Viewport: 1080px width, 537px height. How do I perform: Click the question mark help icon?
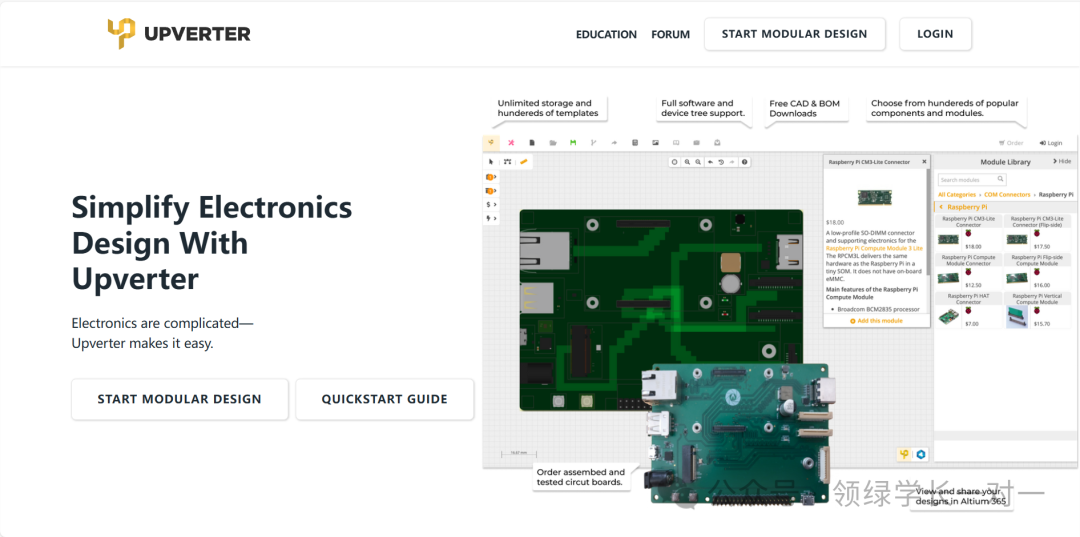tap(744, 162)
